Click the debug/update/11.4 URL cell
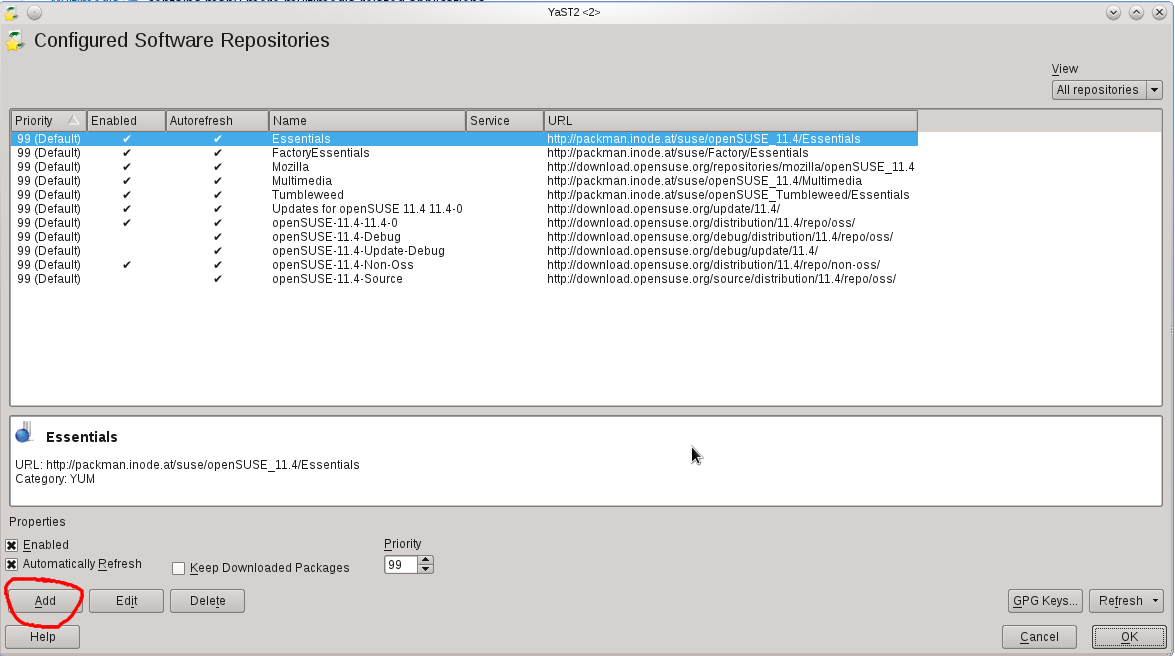1175x656 pixels. click(683, 250)
